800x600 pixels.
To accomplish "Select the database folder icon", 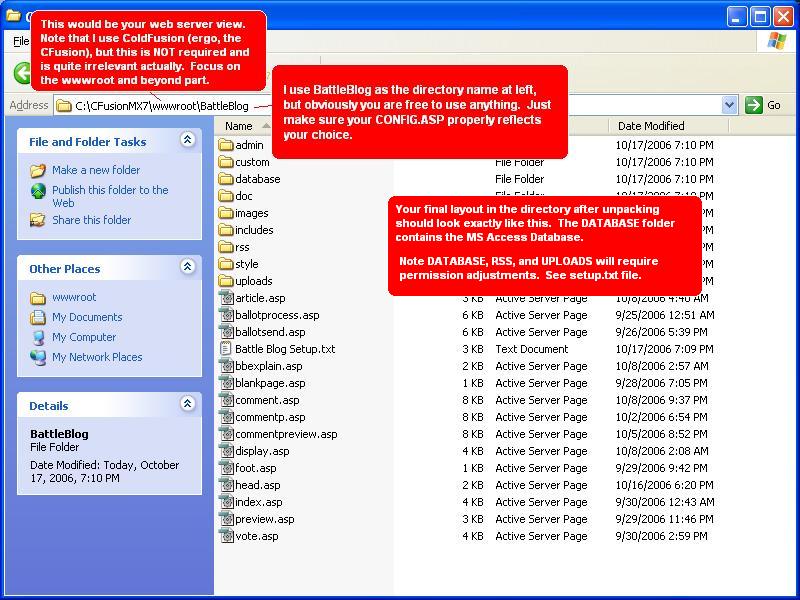I will (226, 179).
